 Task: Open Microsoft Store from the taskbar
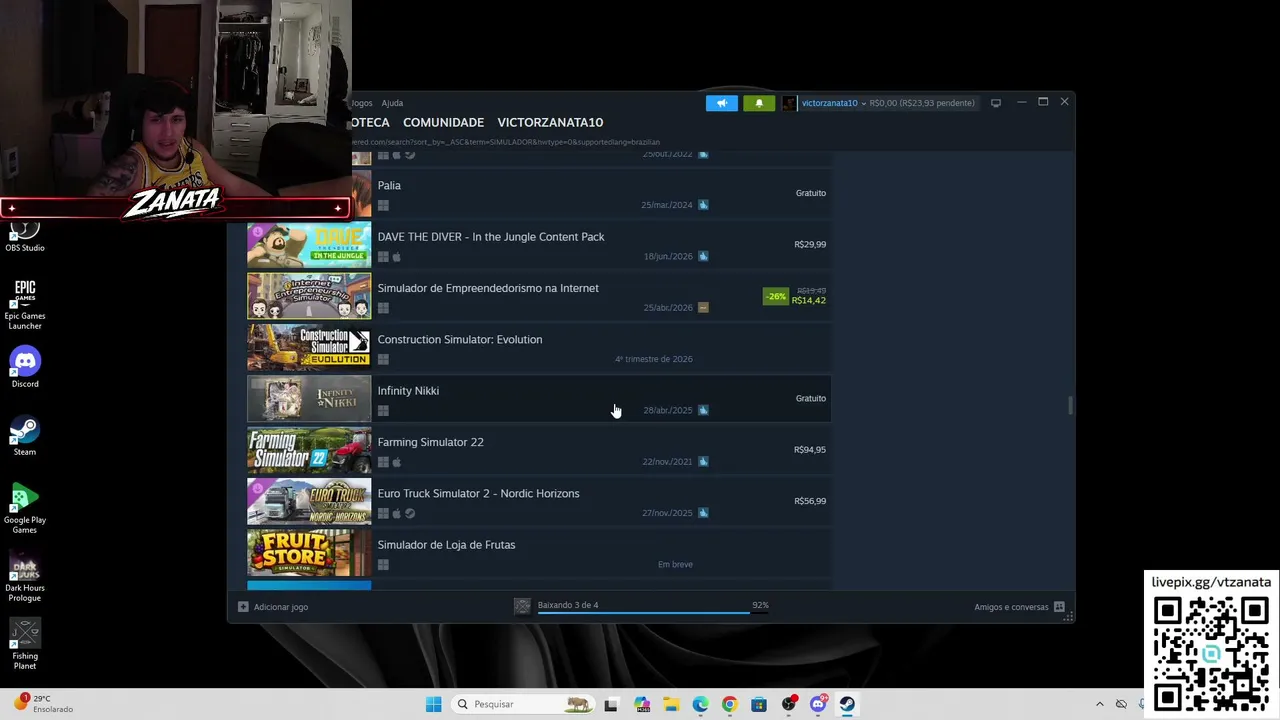coord(759,704)
